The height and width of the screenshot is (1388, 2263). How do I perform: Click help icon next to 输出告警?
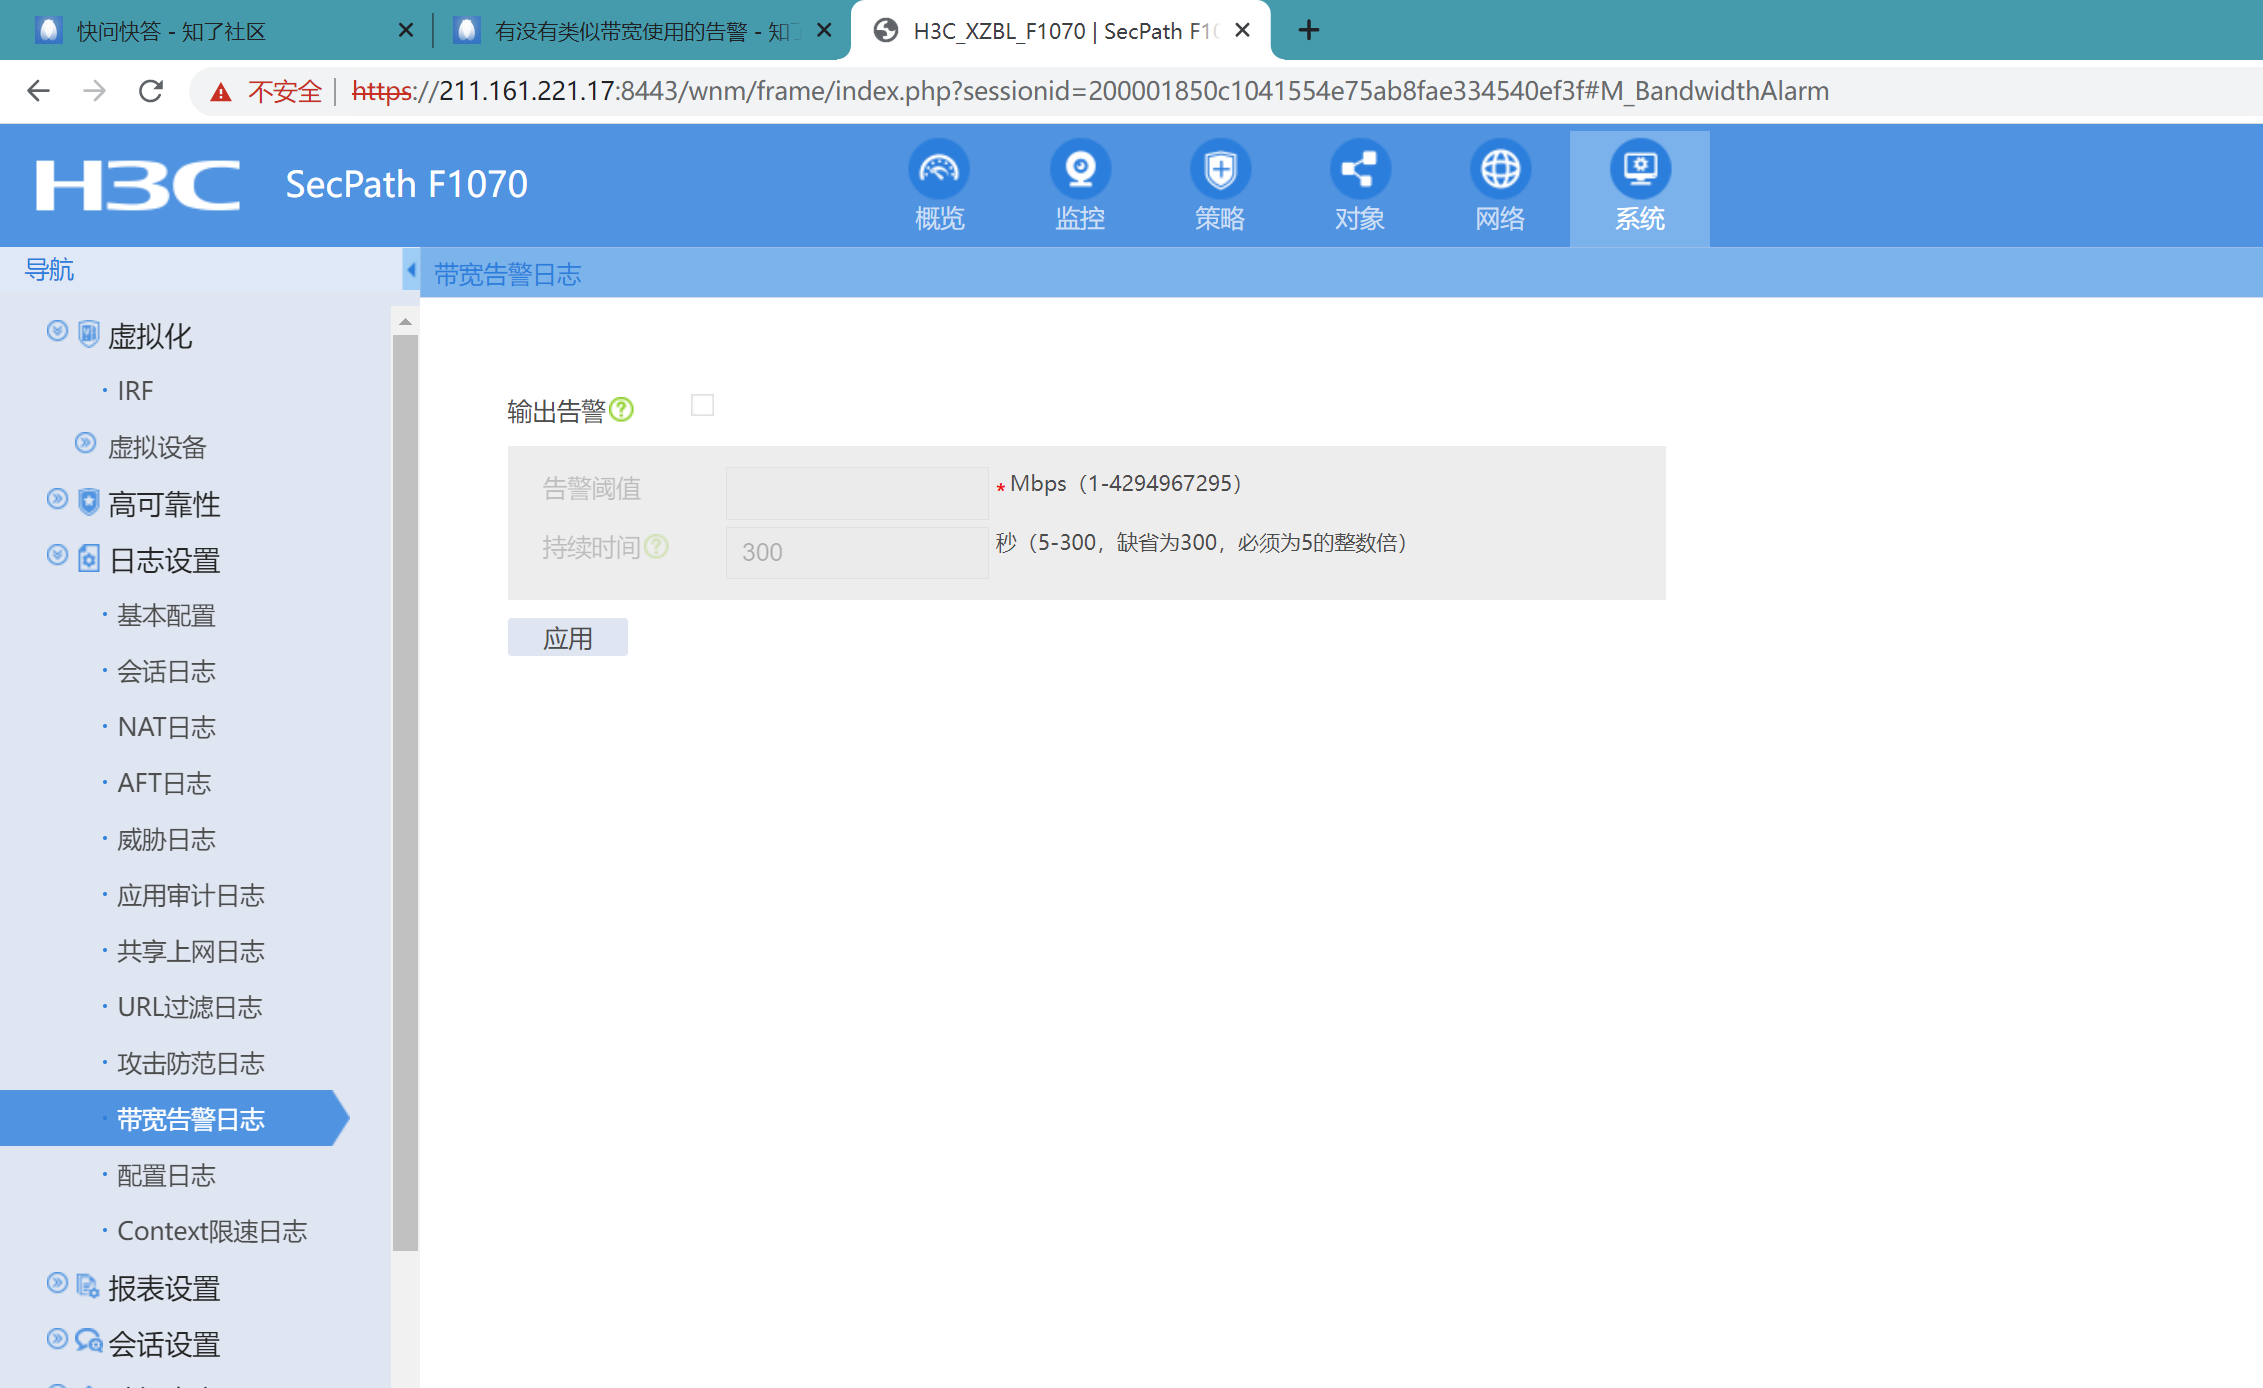pos(622,410)
